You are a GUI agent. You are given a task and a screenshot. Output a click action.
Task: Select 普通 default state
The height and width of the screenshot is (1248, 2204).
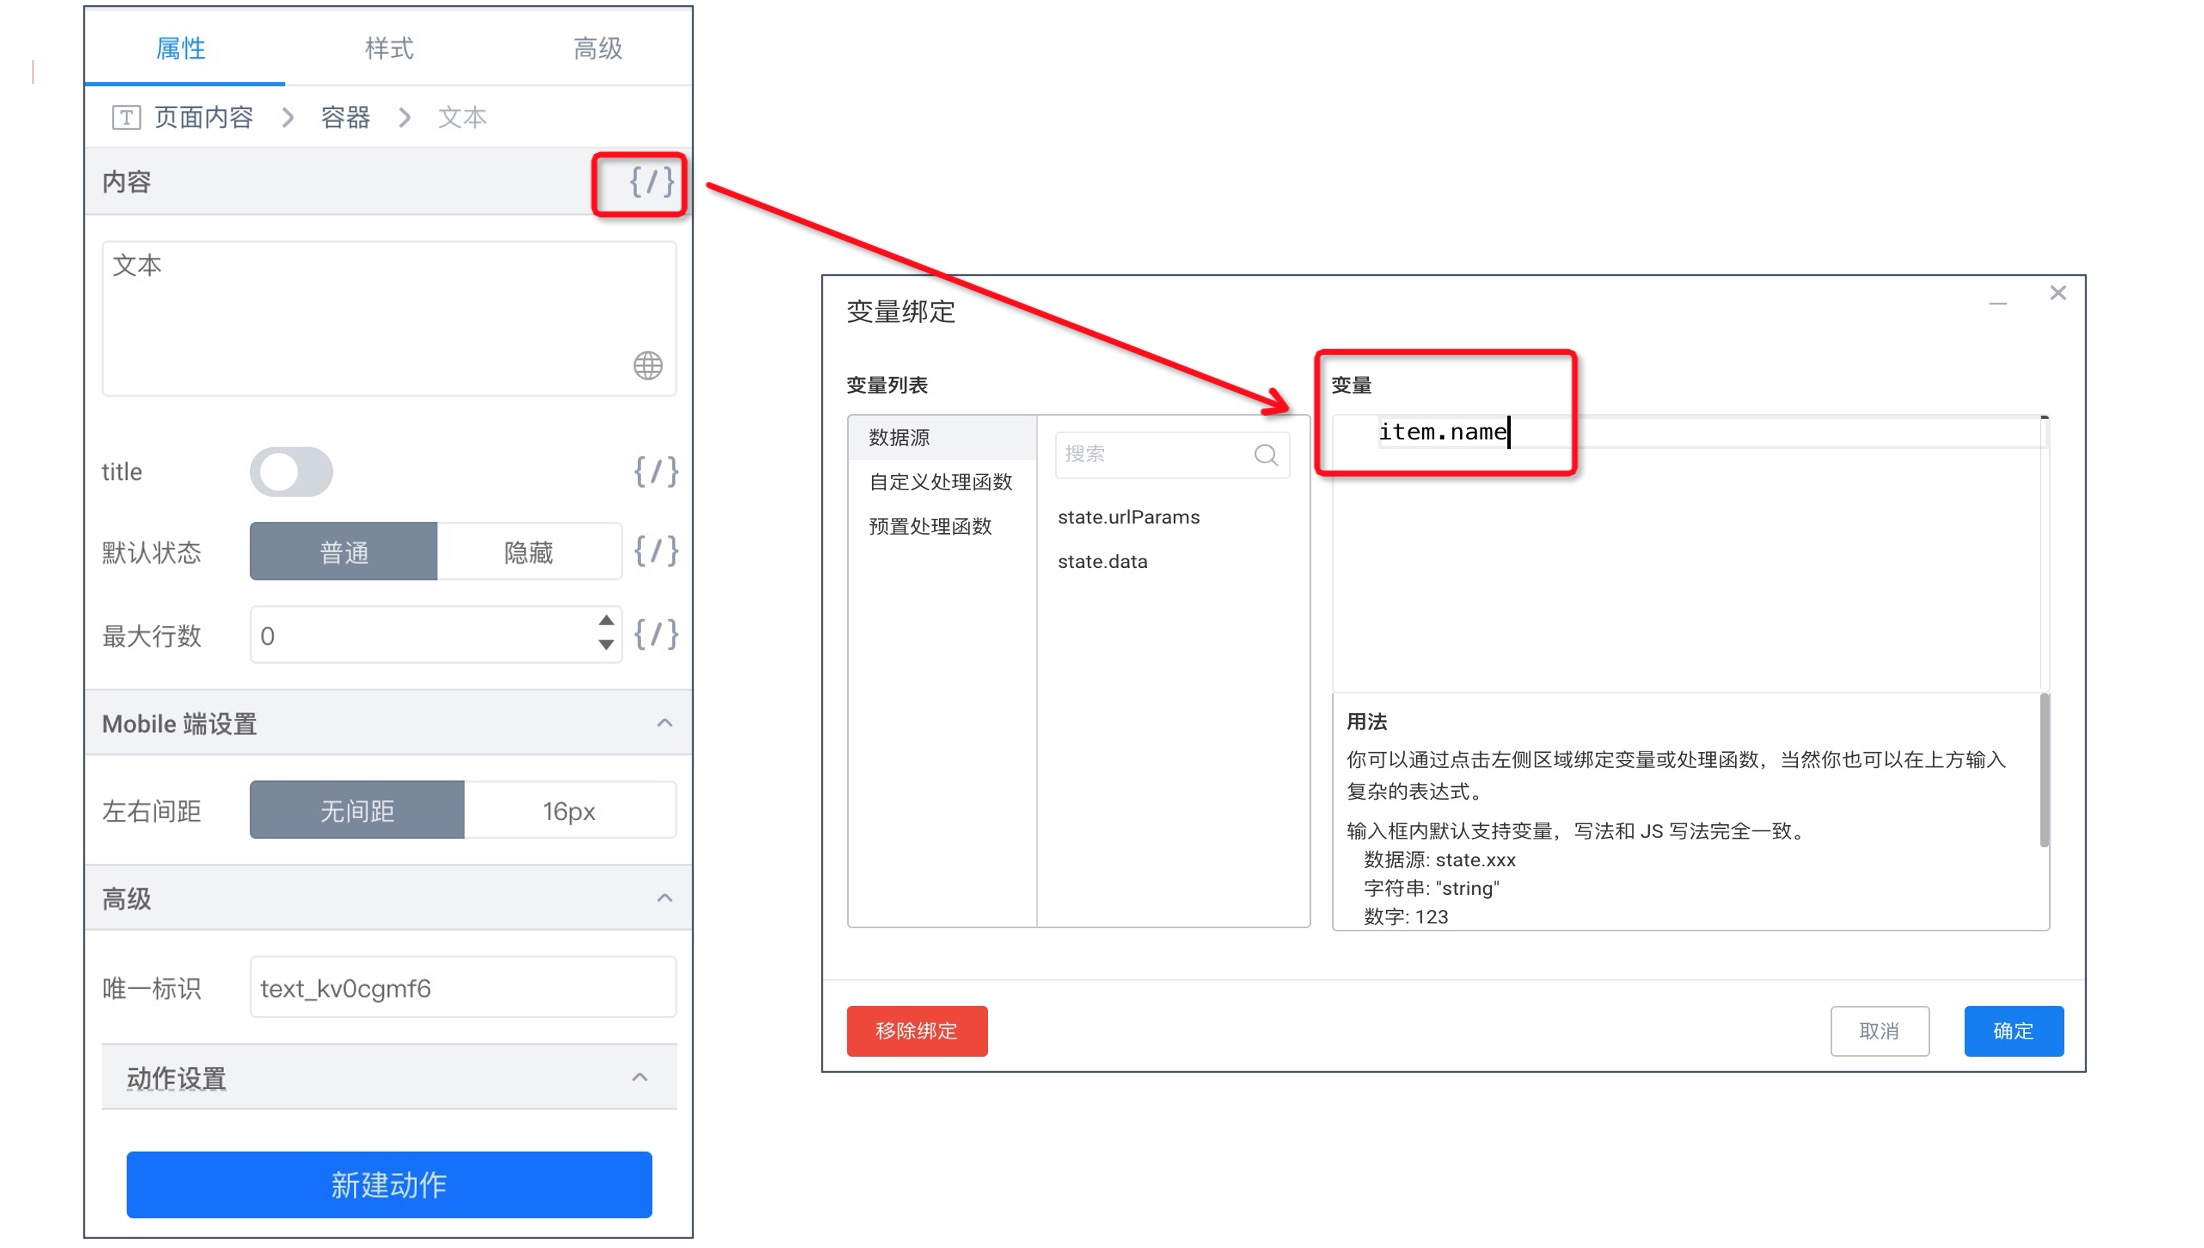(343, 551)
